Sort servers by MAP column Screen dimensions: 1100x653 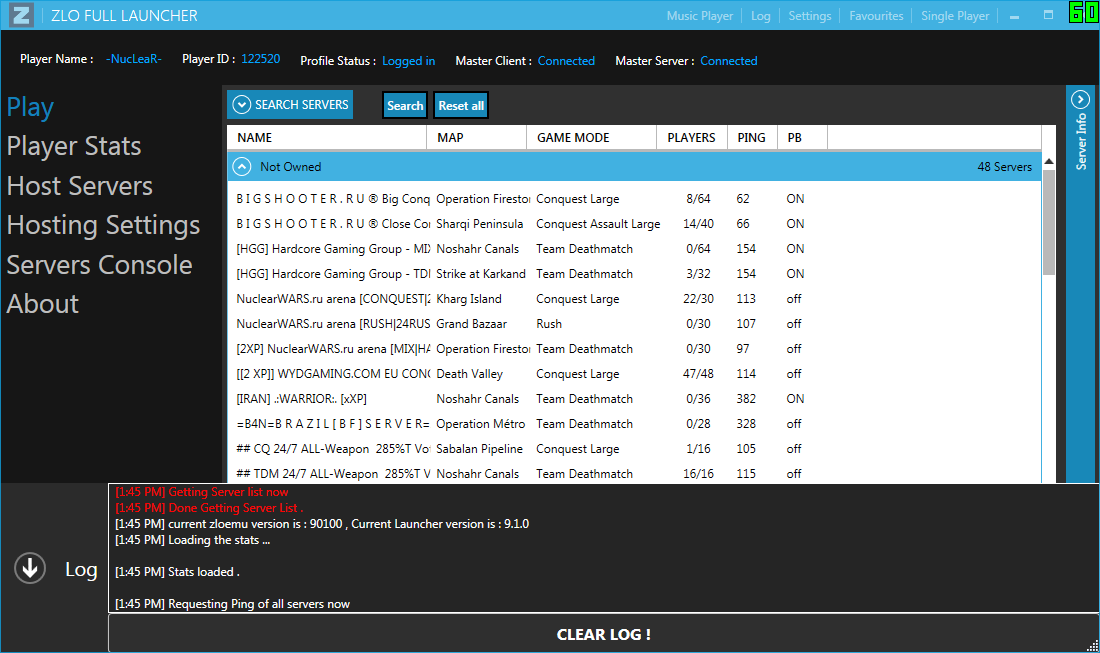(x=476, y=137)
